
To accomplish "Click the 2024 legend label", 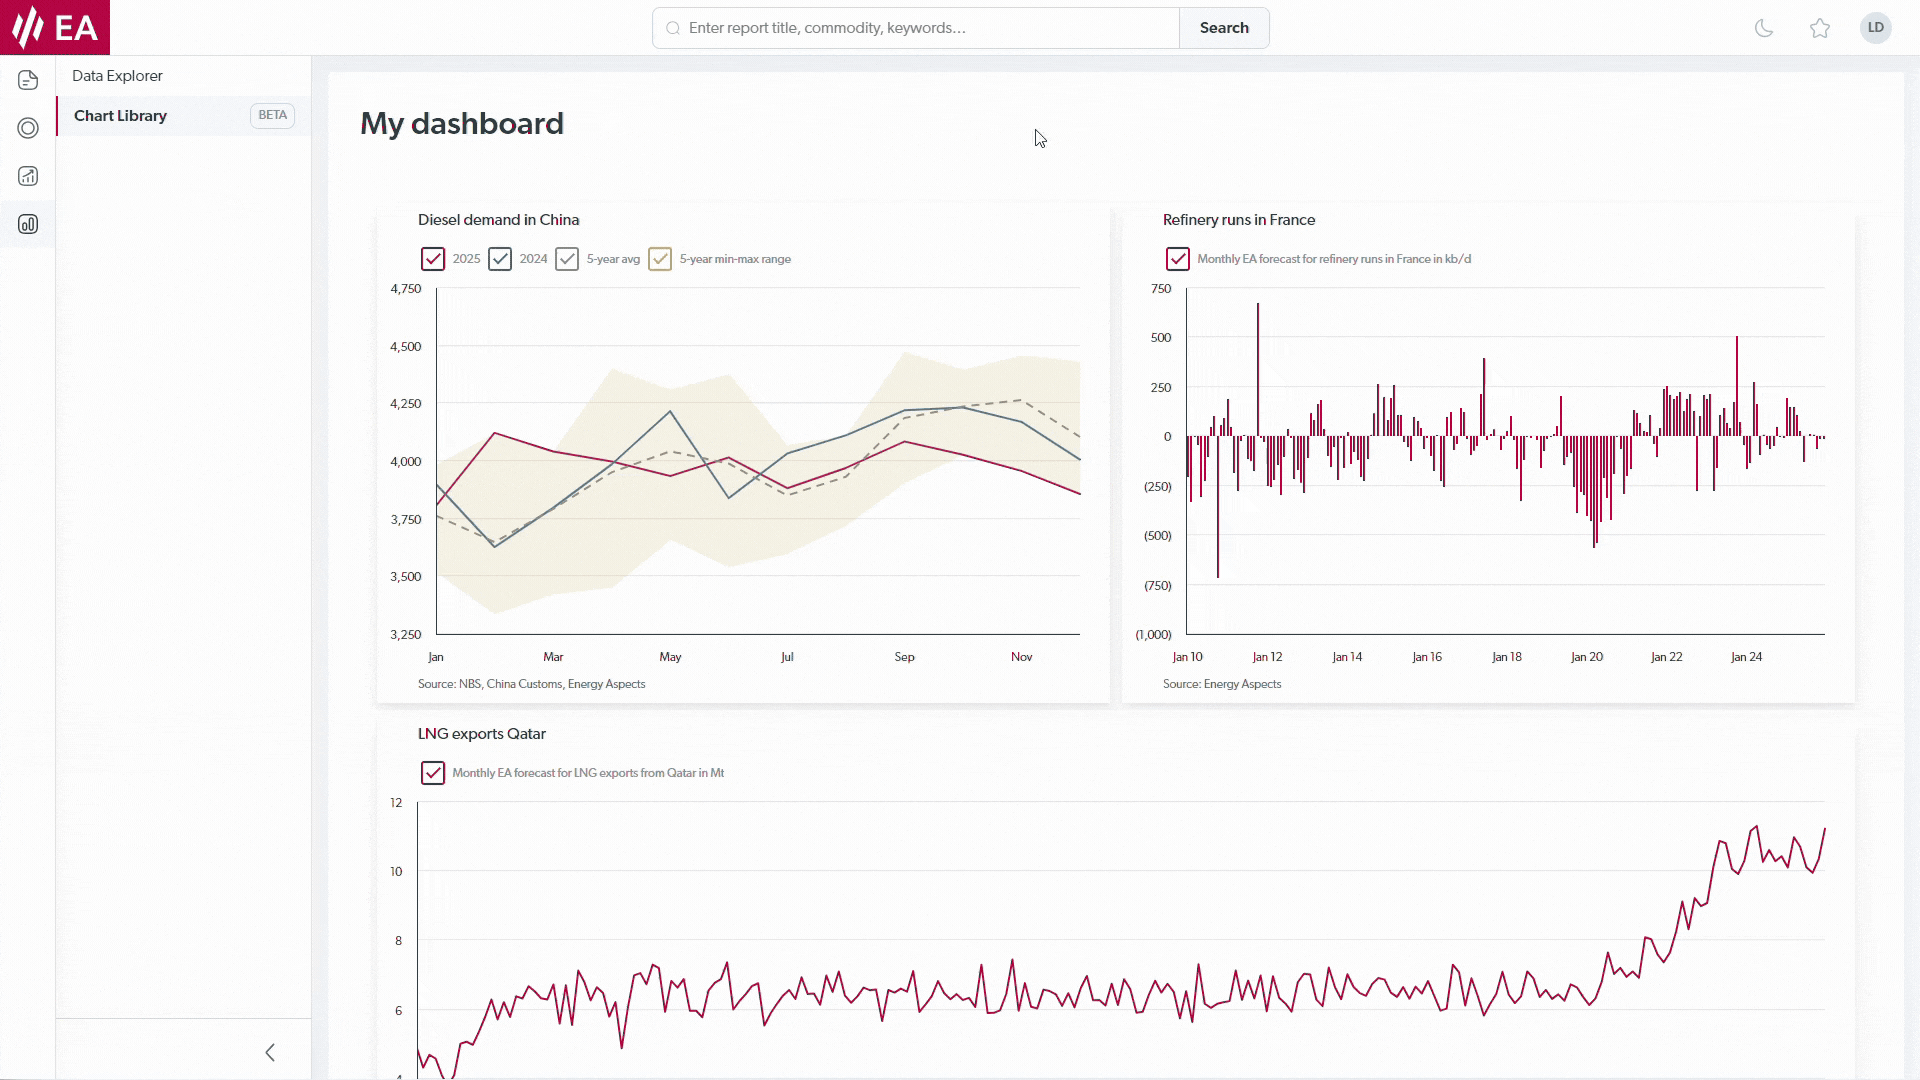I will 533,259.
